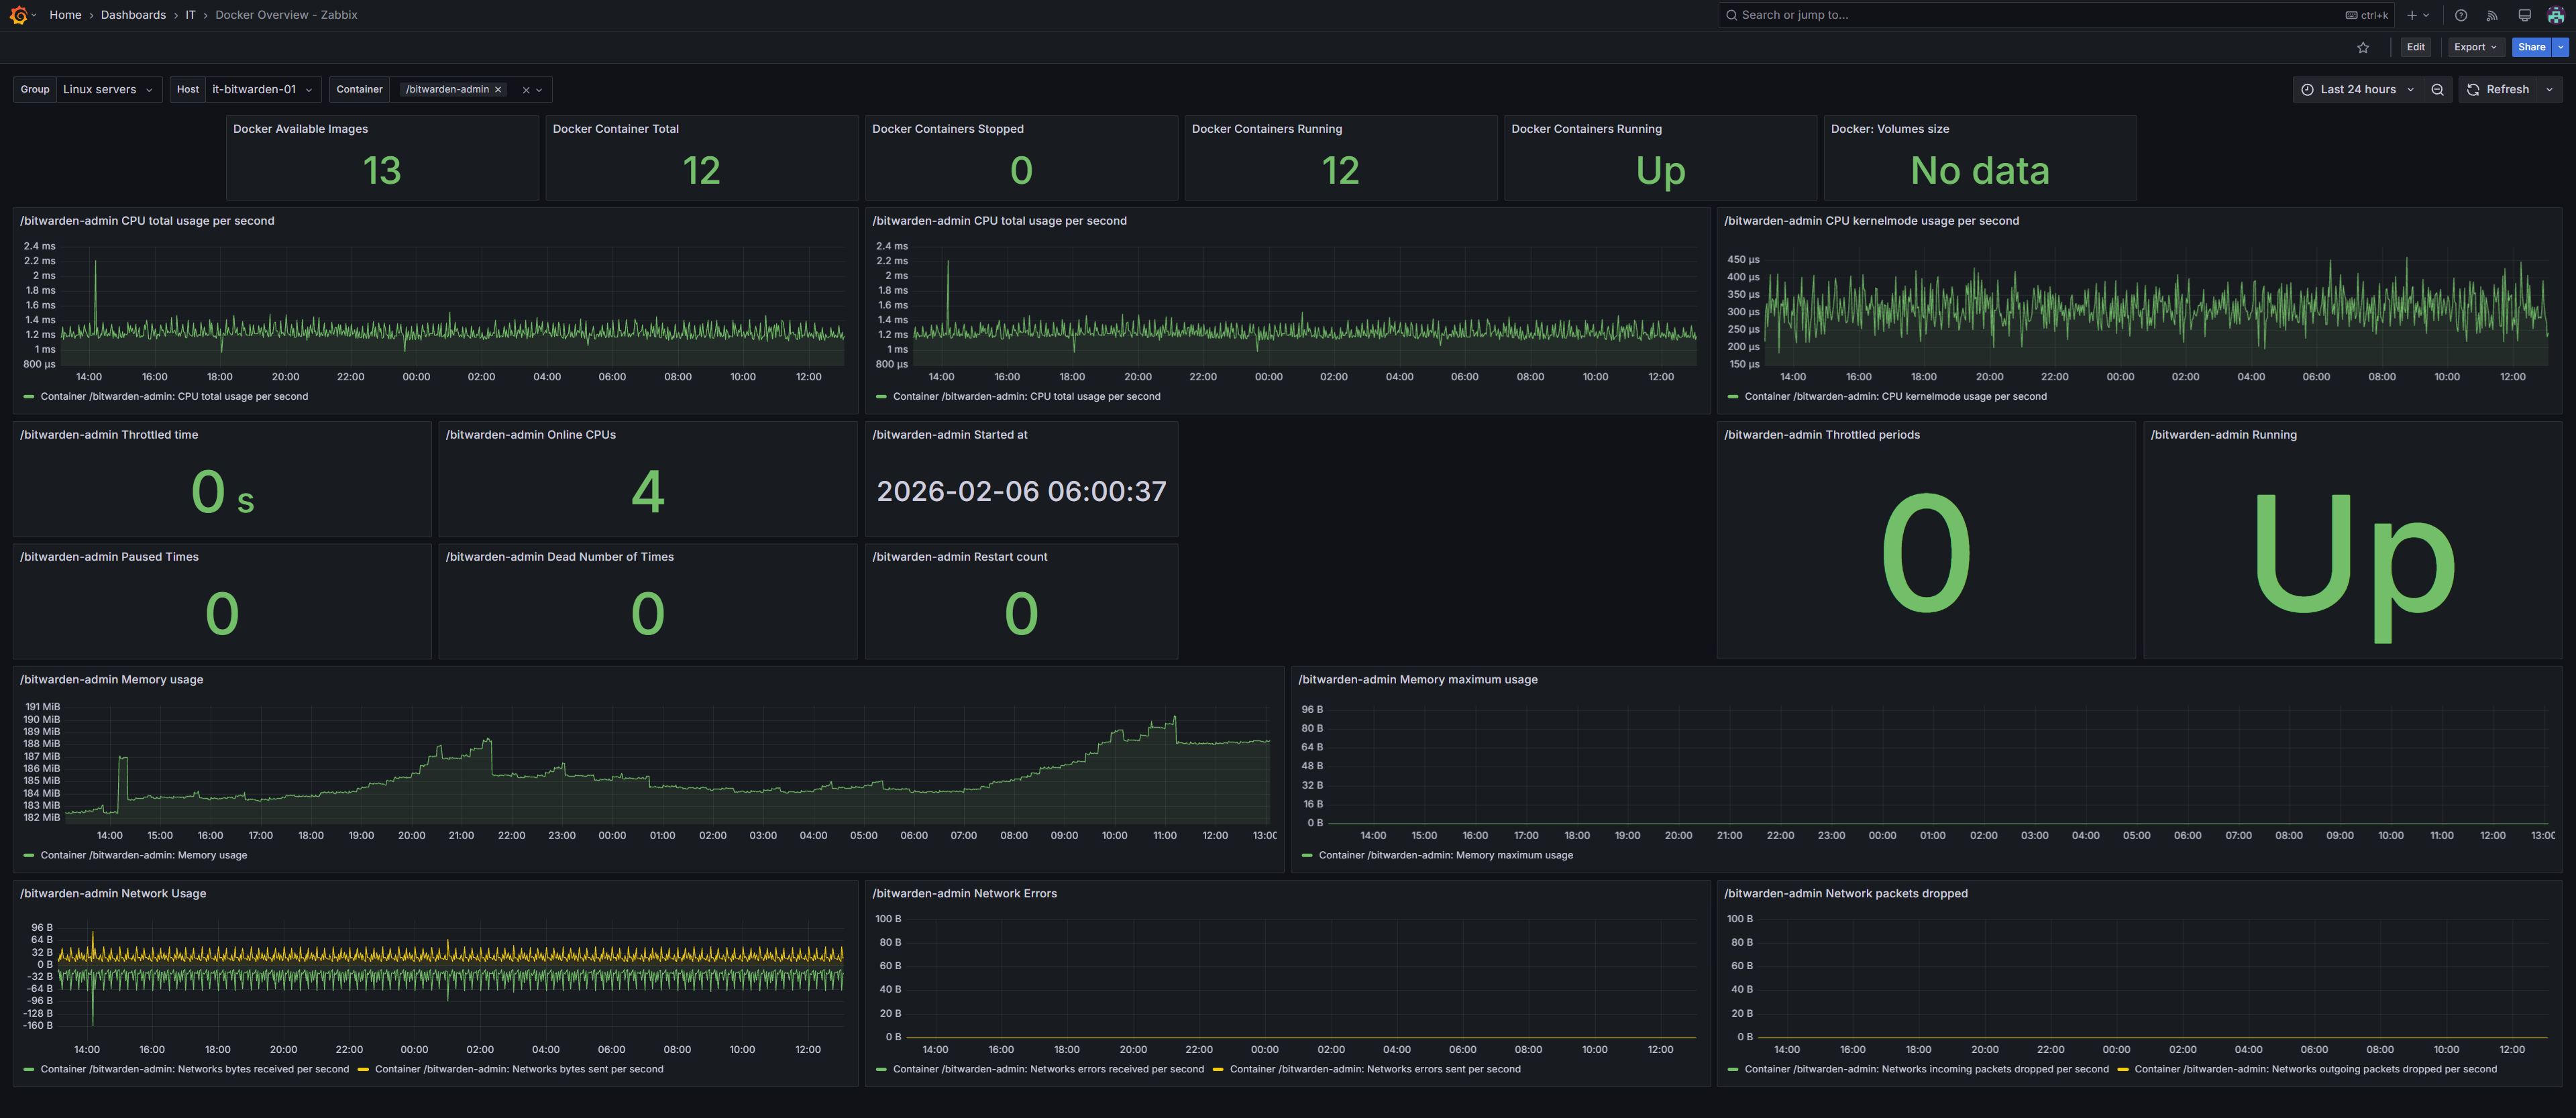Clear all Container filter values
Image resolution: width=2576 pixels, height=1118 pixels.
pos(526,90)
